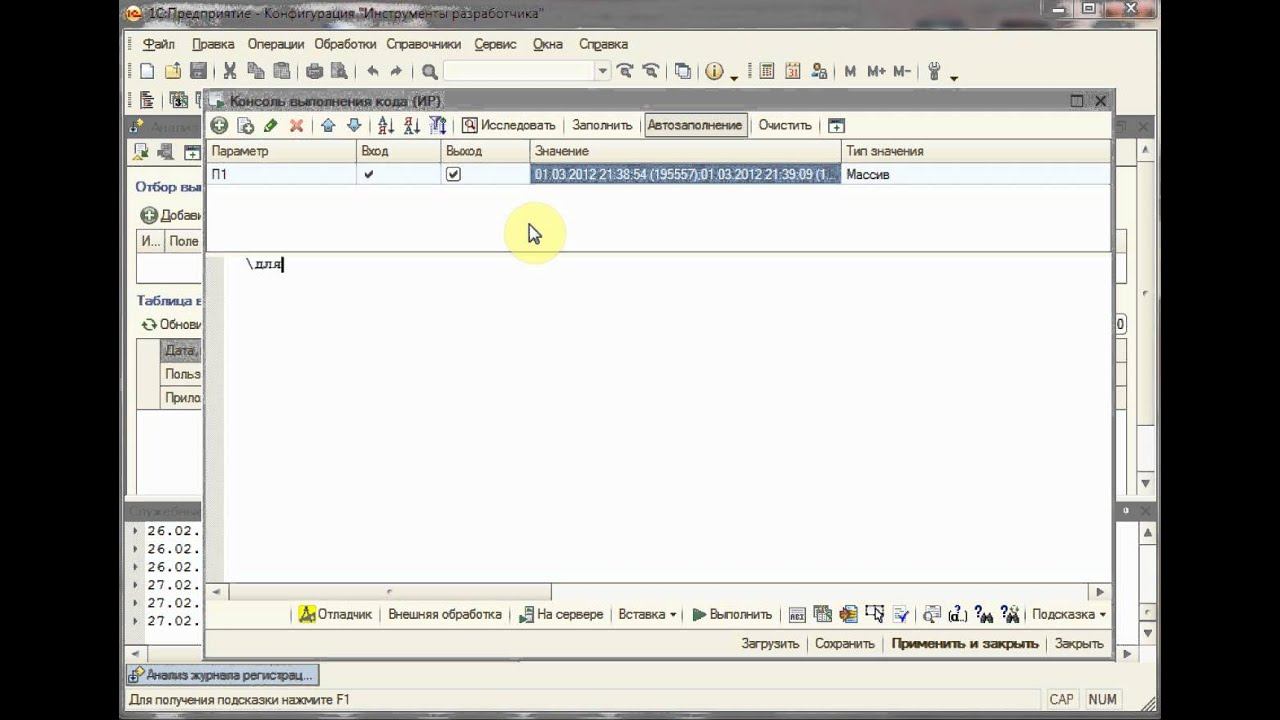This screenshot has height=720, width=1280.
Task: Click the Внешняя обработка button
Action: pyautogui.click(x=445, y=614)
